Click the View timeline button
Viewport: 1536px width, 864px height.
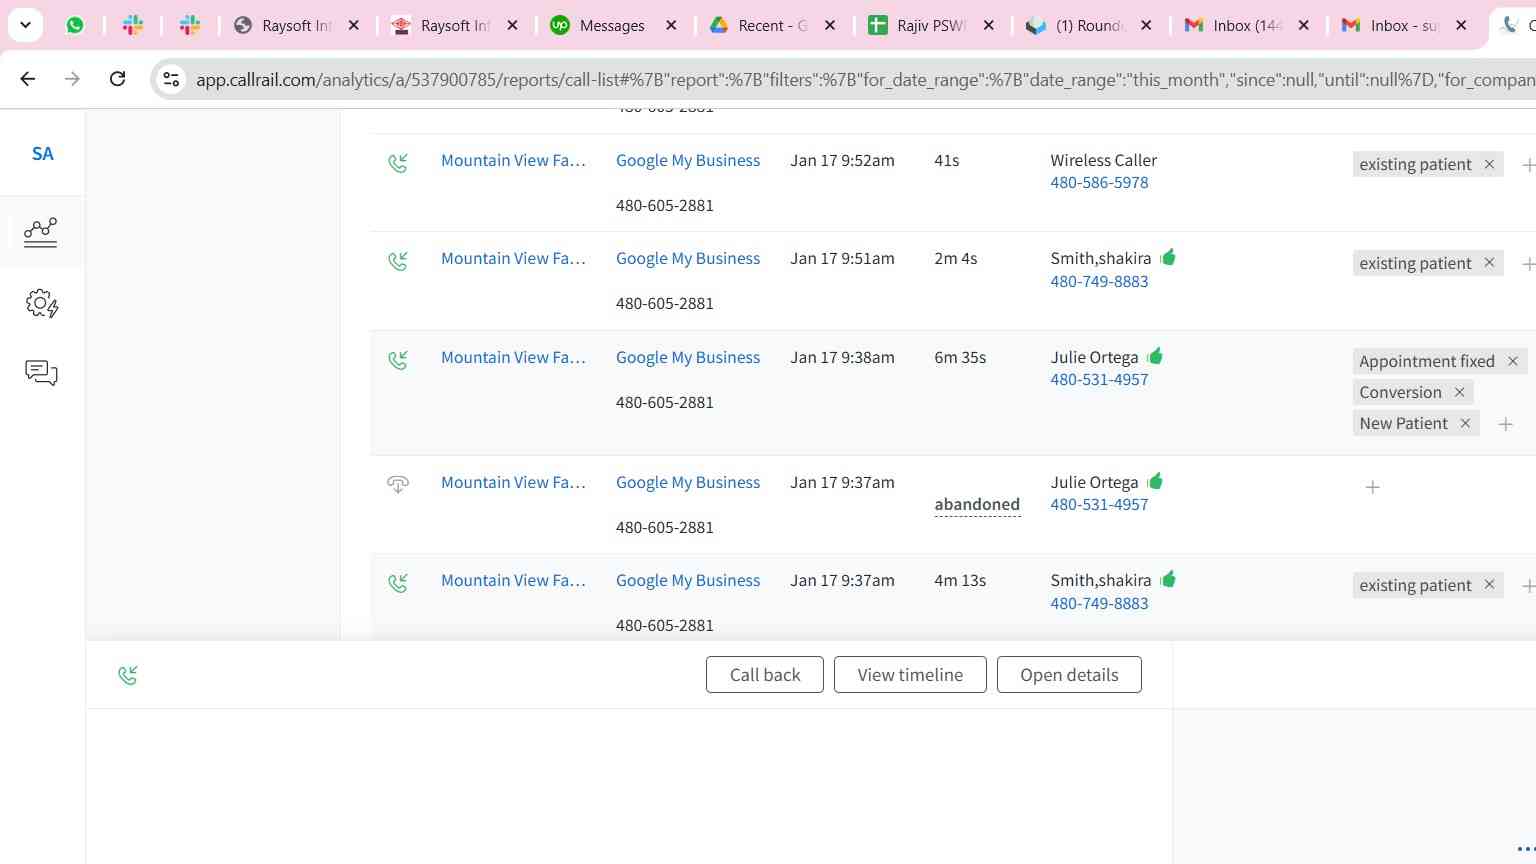909,675
